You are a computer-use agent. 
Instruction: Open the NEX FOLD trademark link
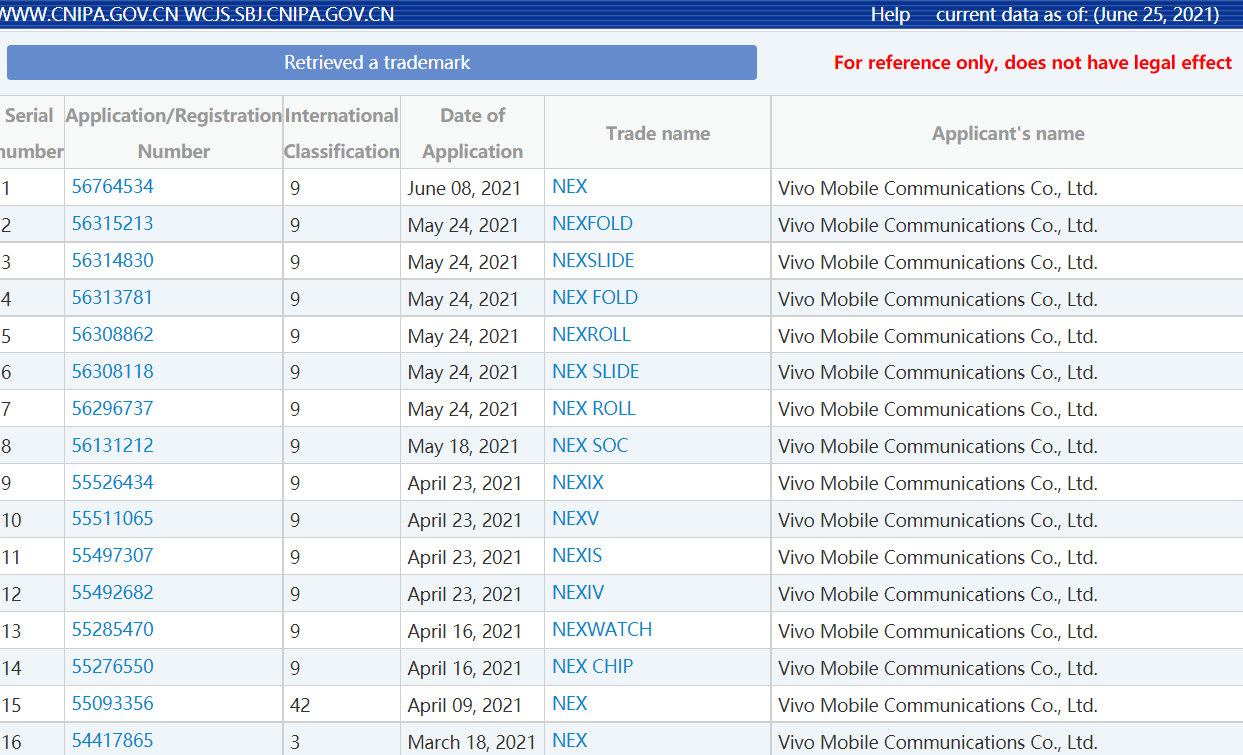tap(595, 298)
